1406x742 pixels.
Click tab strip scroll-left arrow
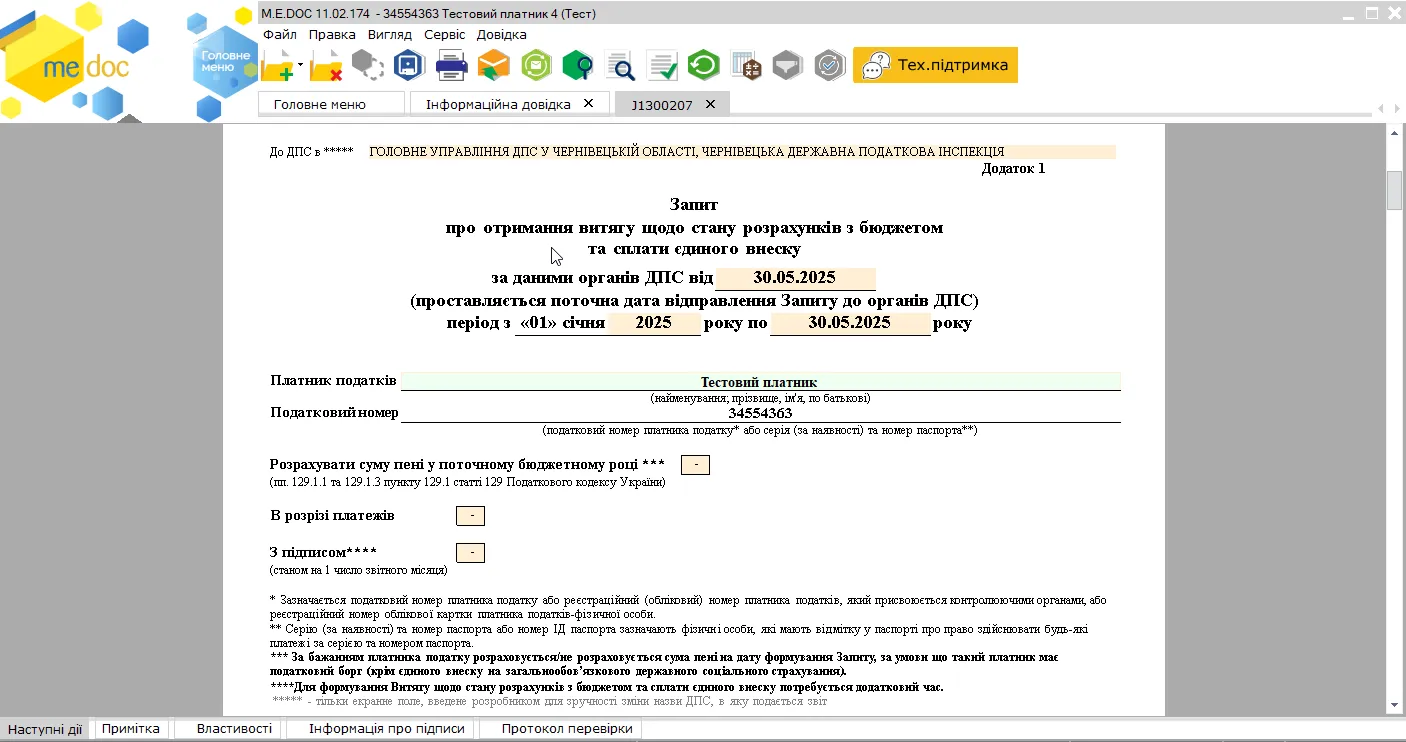pyautogui.click(x=1381, y=108)
